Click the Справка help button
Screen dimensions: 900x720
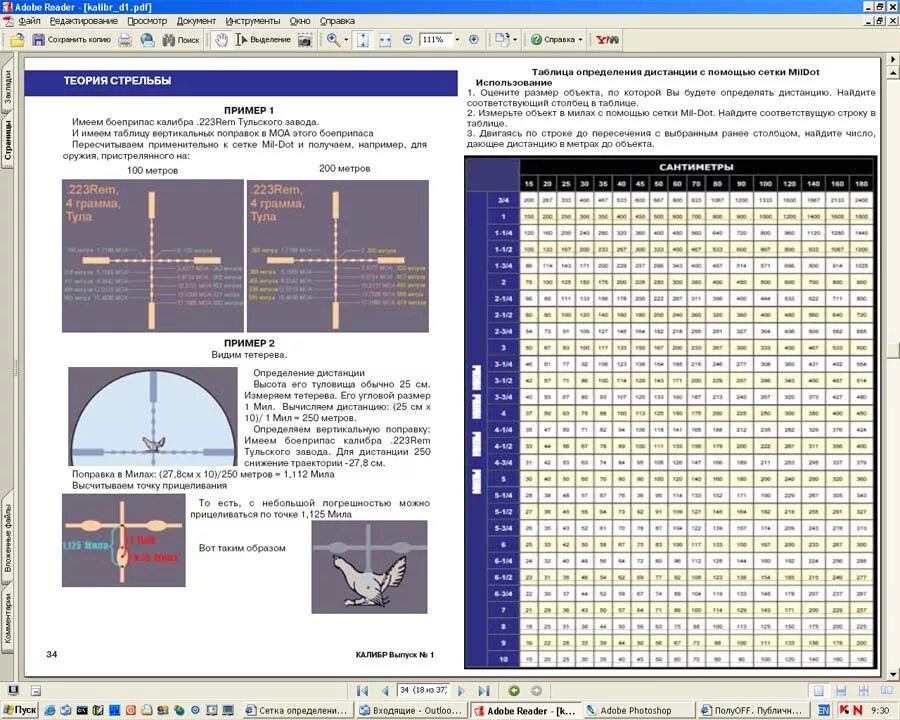pyautogui.click(x=553, y=40)
